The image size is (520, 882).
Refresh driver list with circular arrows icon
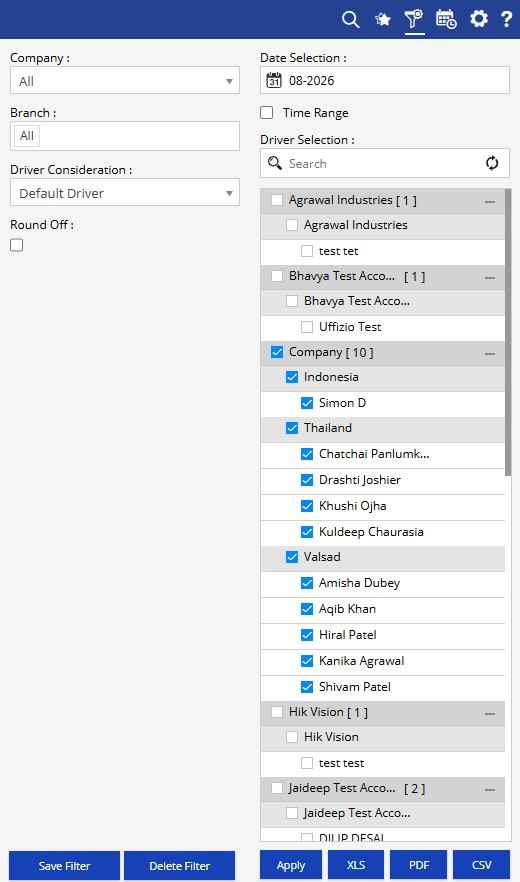[492, 163]
